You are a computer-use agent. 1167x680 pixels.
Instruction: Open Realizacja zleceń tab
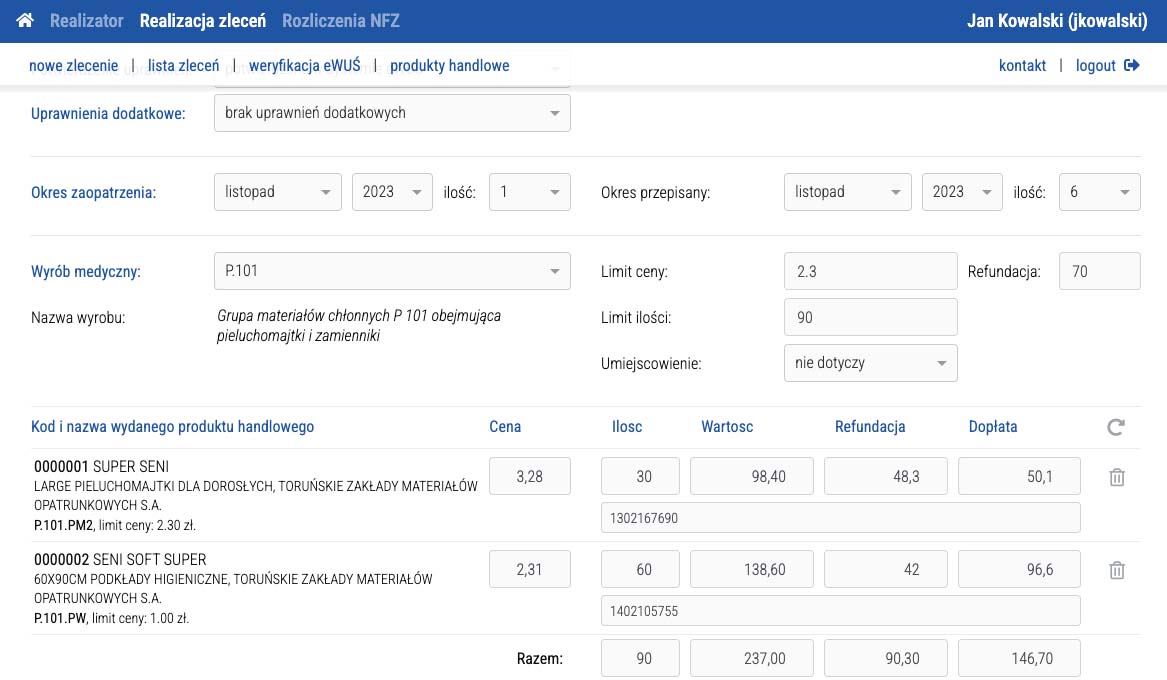203,21
